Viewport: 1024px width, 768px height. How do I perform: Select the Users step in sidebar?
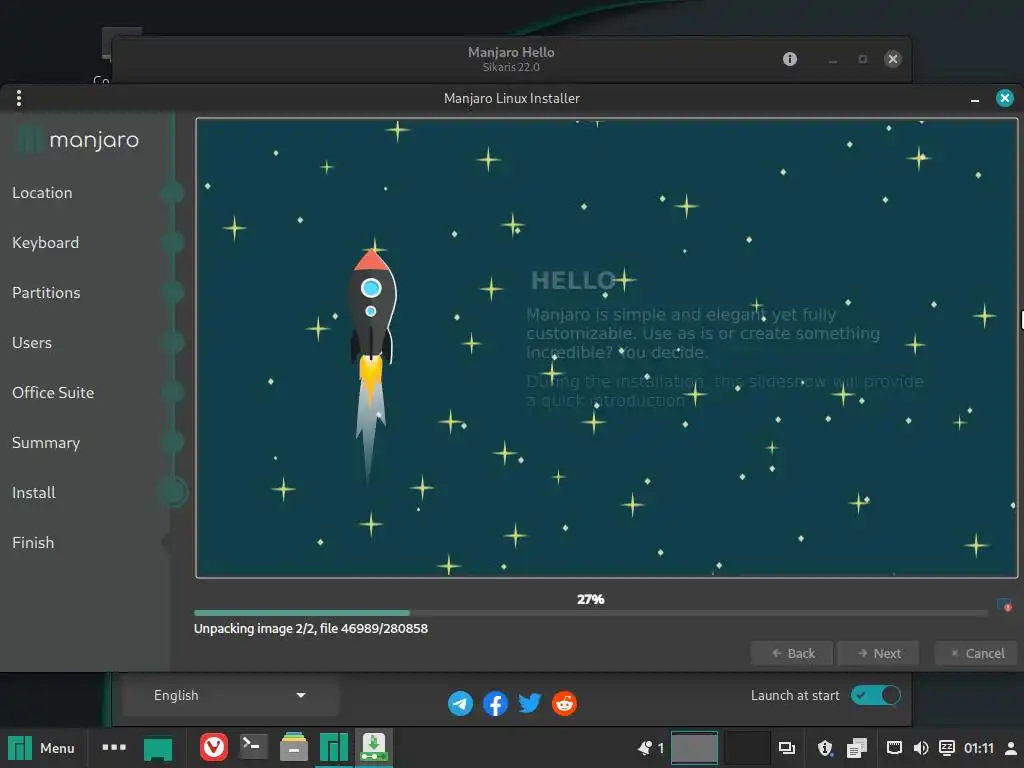point(32,342)
